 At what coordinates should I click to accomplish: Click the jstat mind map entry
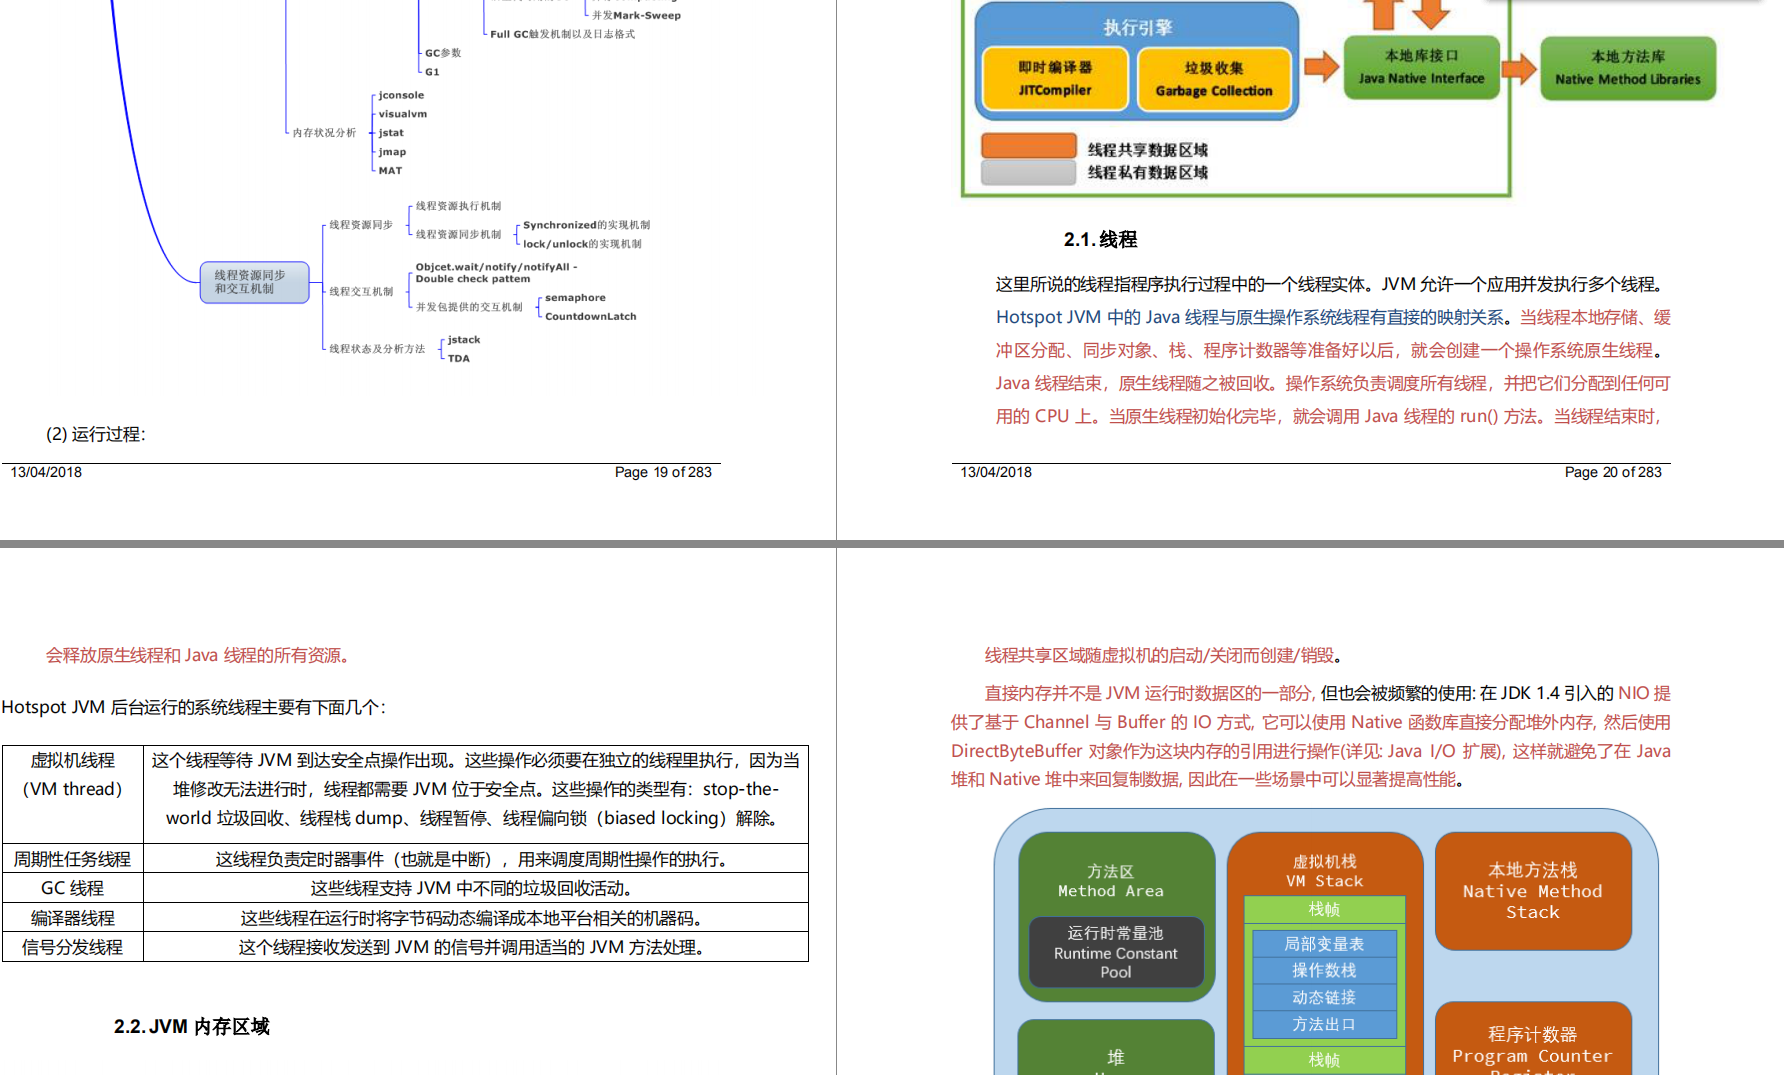click(x=391, y=133)
